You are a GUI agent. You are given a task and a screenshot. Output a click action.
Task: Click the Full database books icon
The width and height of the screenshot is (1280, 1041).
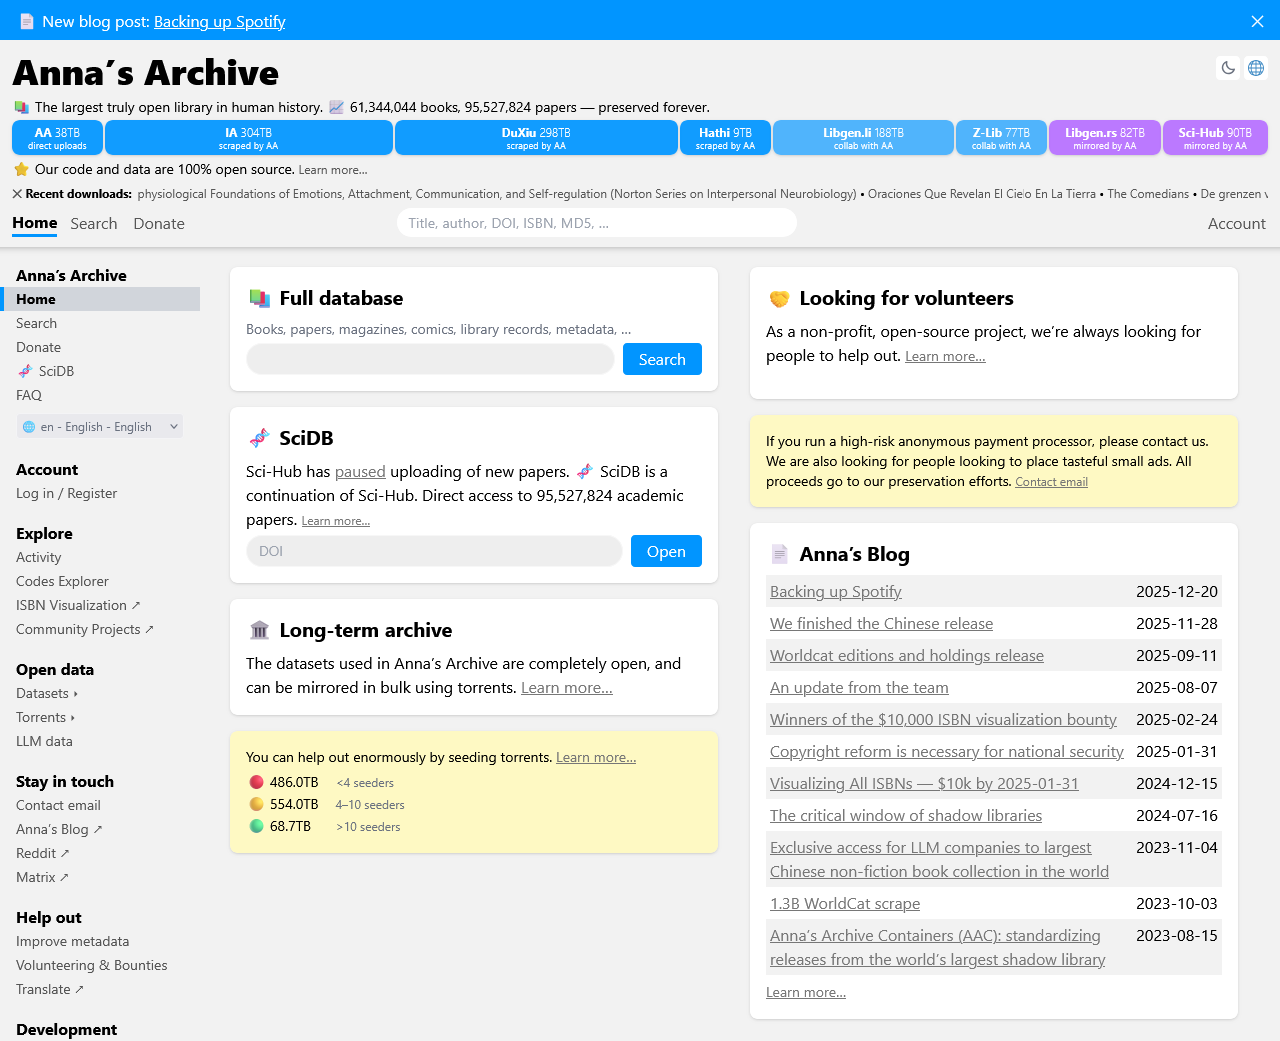[x=260, y=298]
